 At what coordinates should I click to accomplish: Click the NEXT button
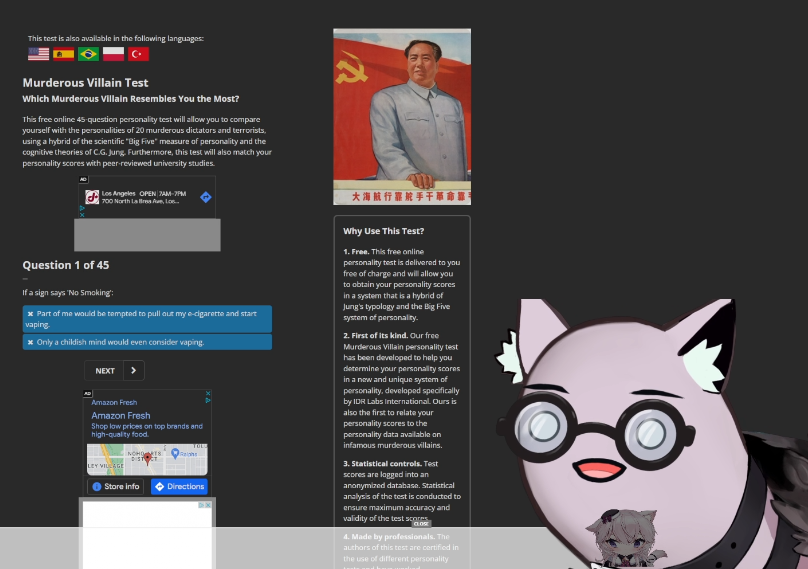(105, 371)
